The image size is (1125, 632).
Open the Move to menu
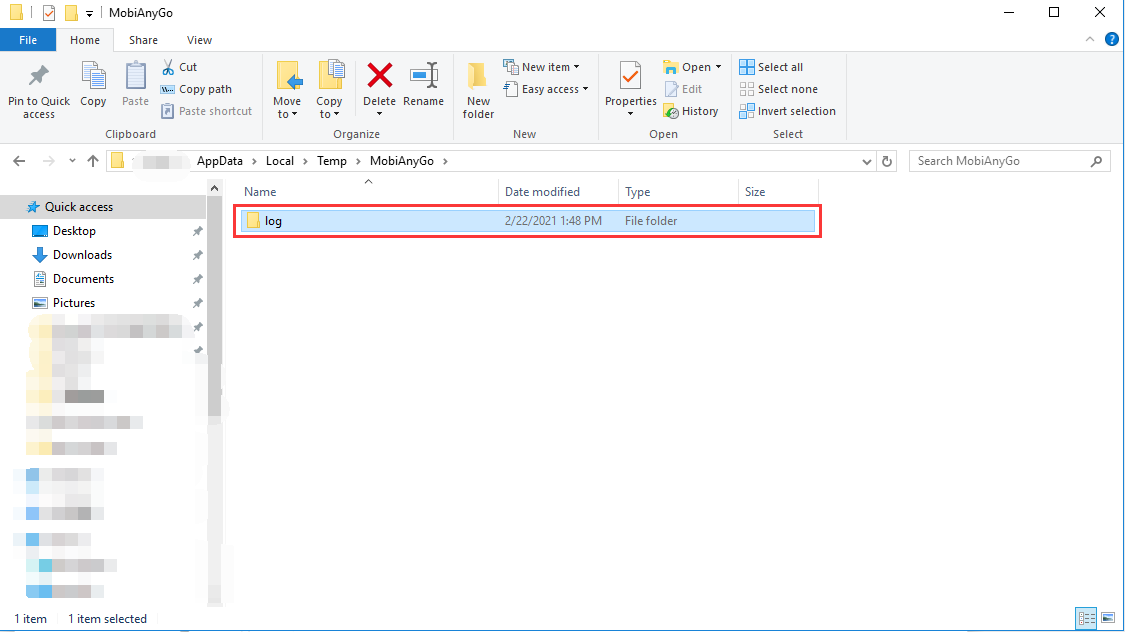tap(287, 90)
